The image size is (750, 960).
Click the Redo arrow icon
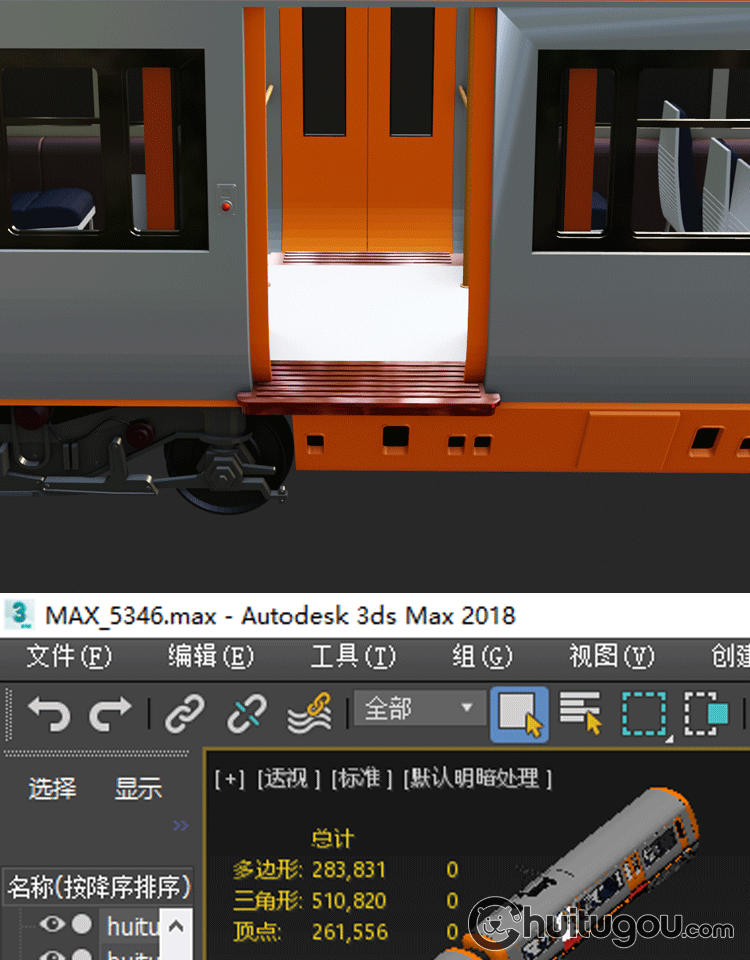110,714
